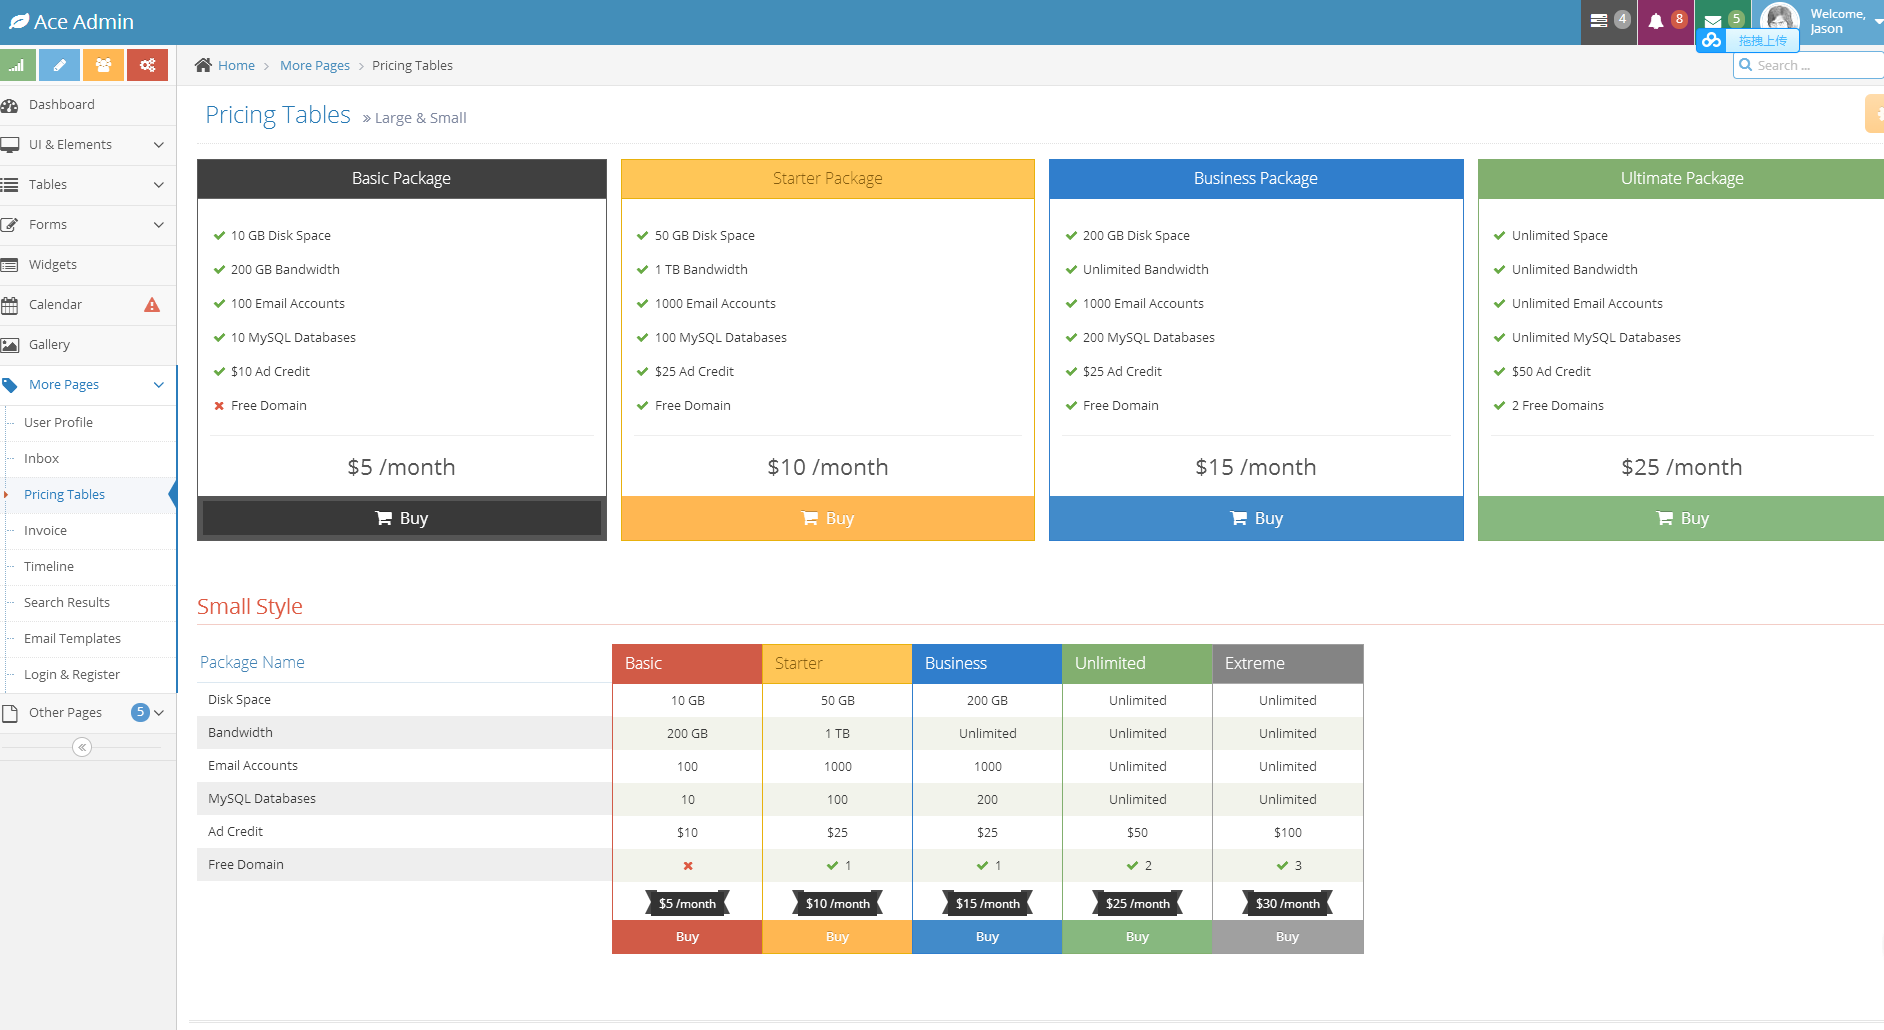Click the $30 /month price ribbon
Viewport: 1884px width, 1030px height.
click(x=1288, y=904)
